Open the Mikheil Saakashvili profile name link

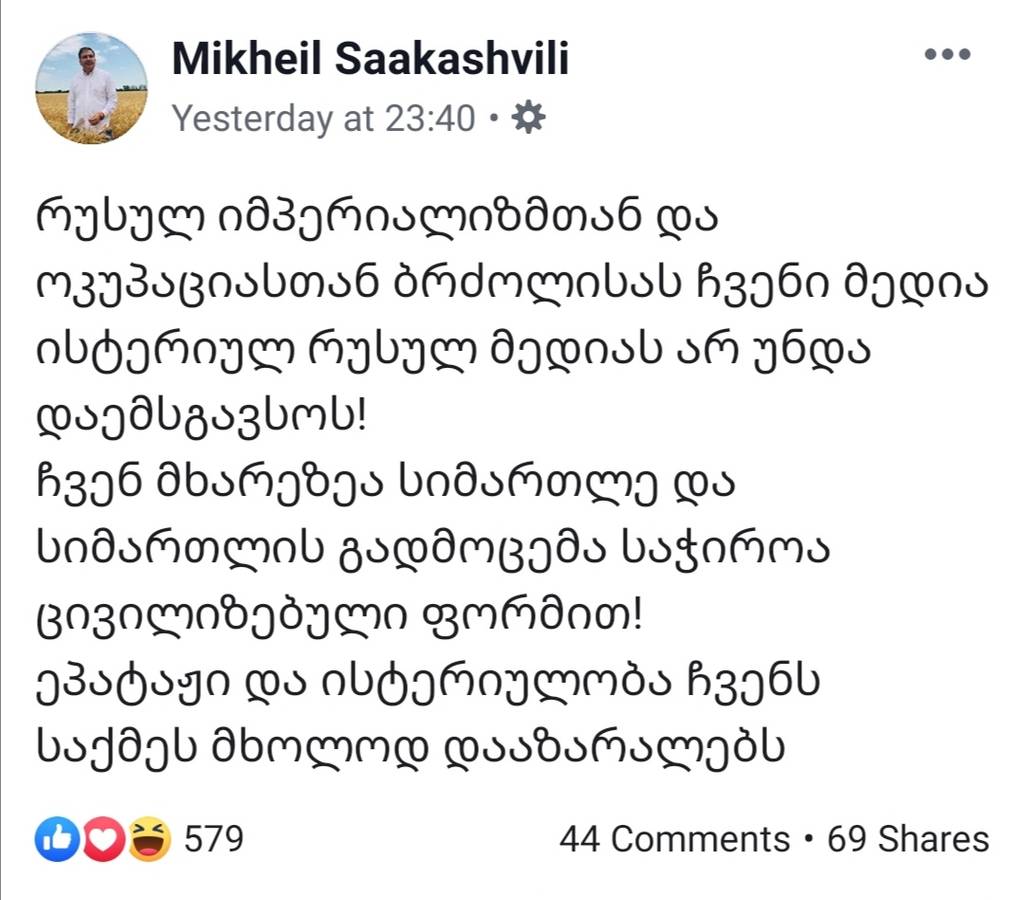click(370, 60)
